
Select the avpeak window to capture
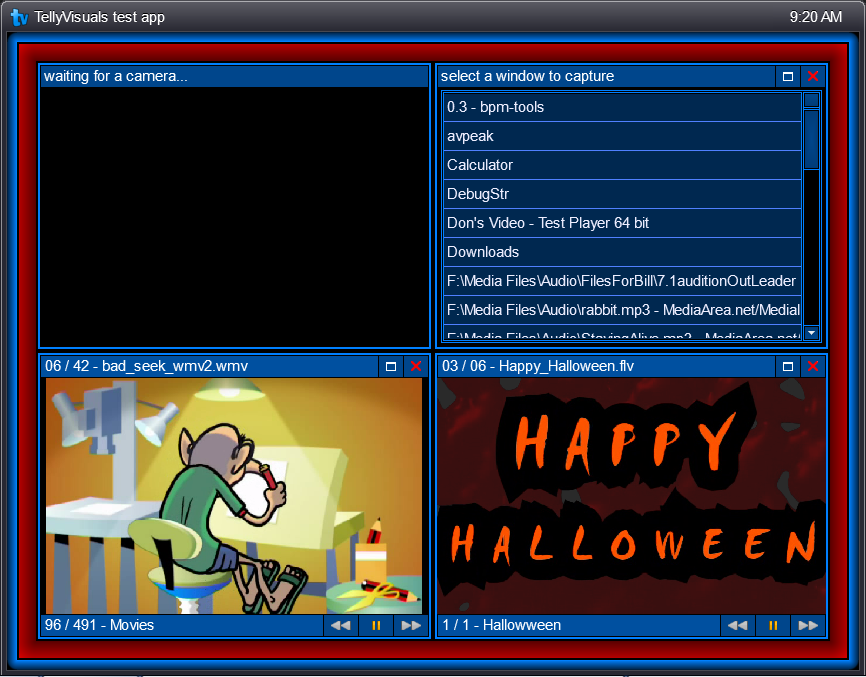(x=622, y=136)
